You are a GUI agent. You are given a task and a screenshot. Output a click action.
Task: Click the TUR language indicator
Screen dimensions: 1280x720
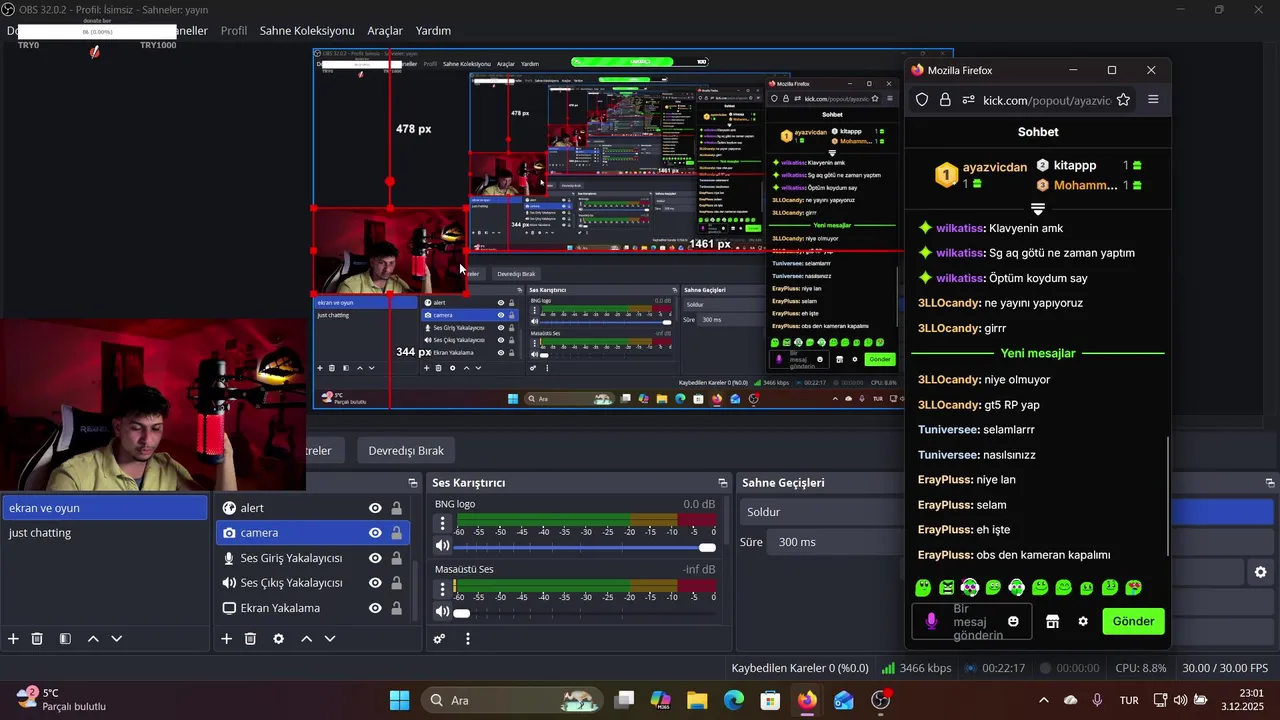[x=1128, y=700]
